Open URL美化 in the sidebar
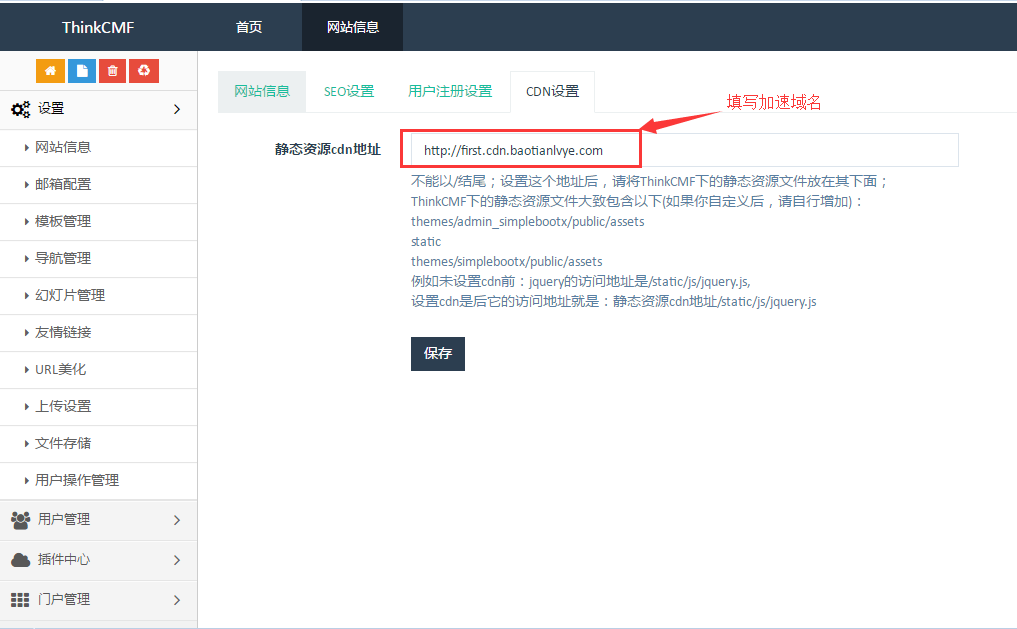 tap(99, 370)
